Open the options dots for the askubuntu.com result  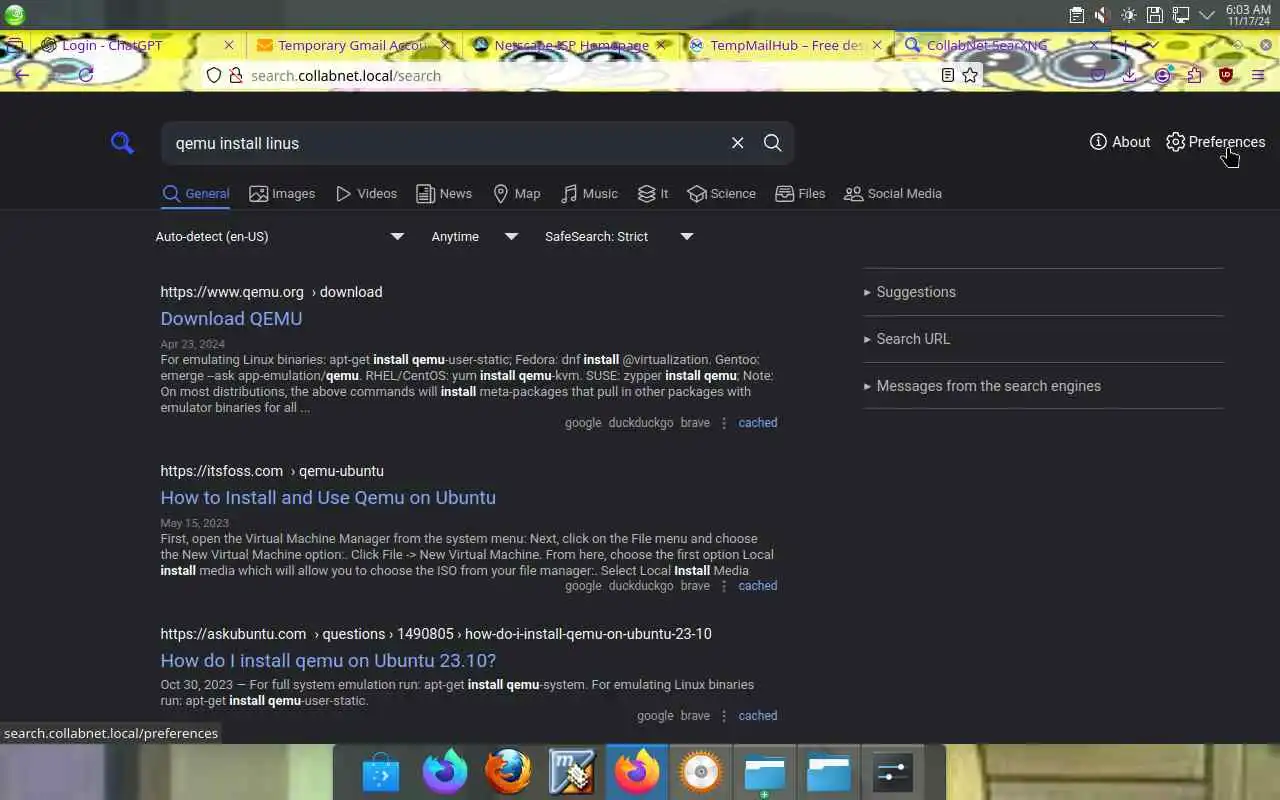(x=724, y=716)
